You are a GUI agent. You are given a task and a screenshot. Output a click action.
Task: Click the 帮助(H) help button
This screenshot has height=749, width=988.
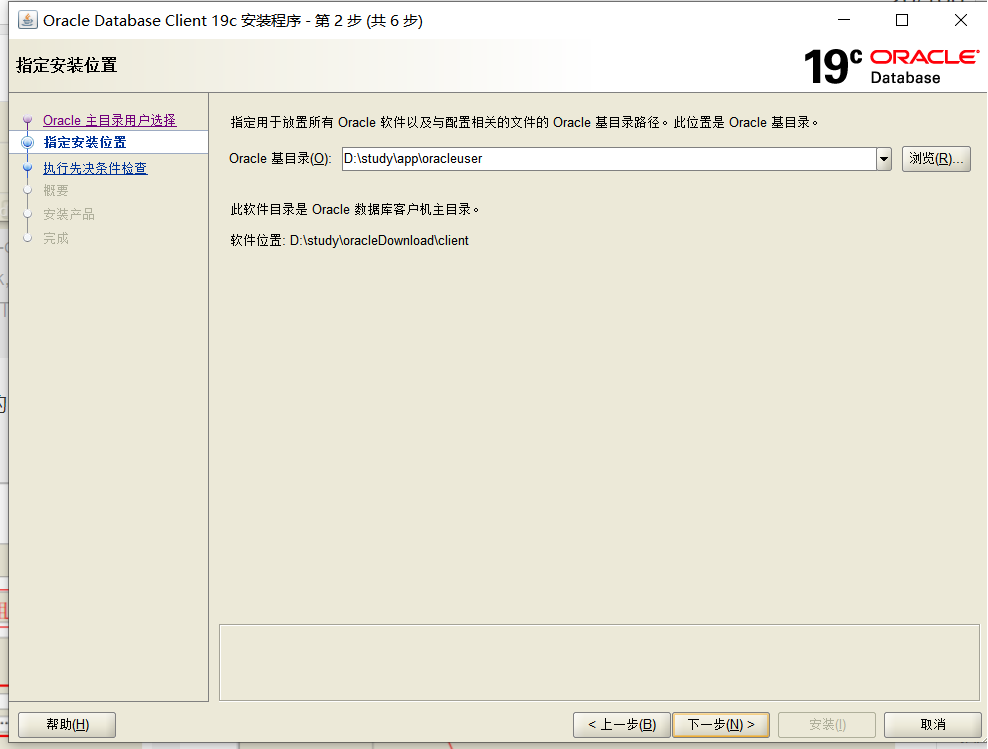[x=66, y=724]
